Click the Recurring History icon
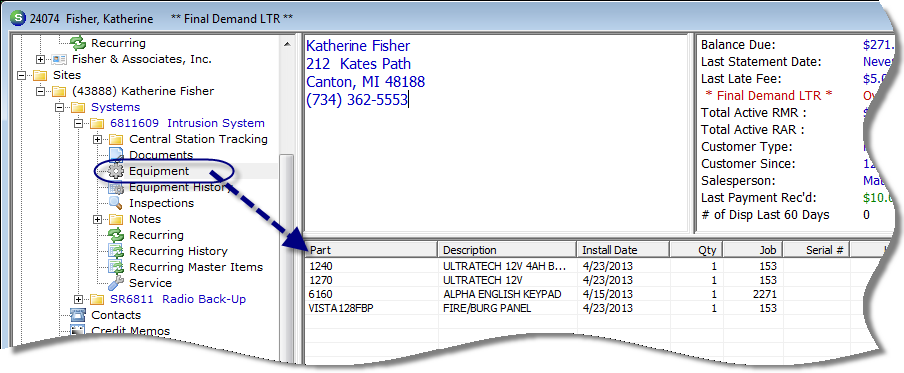The height and width of the screenshot is (373, 904). [x=116, y=251]
